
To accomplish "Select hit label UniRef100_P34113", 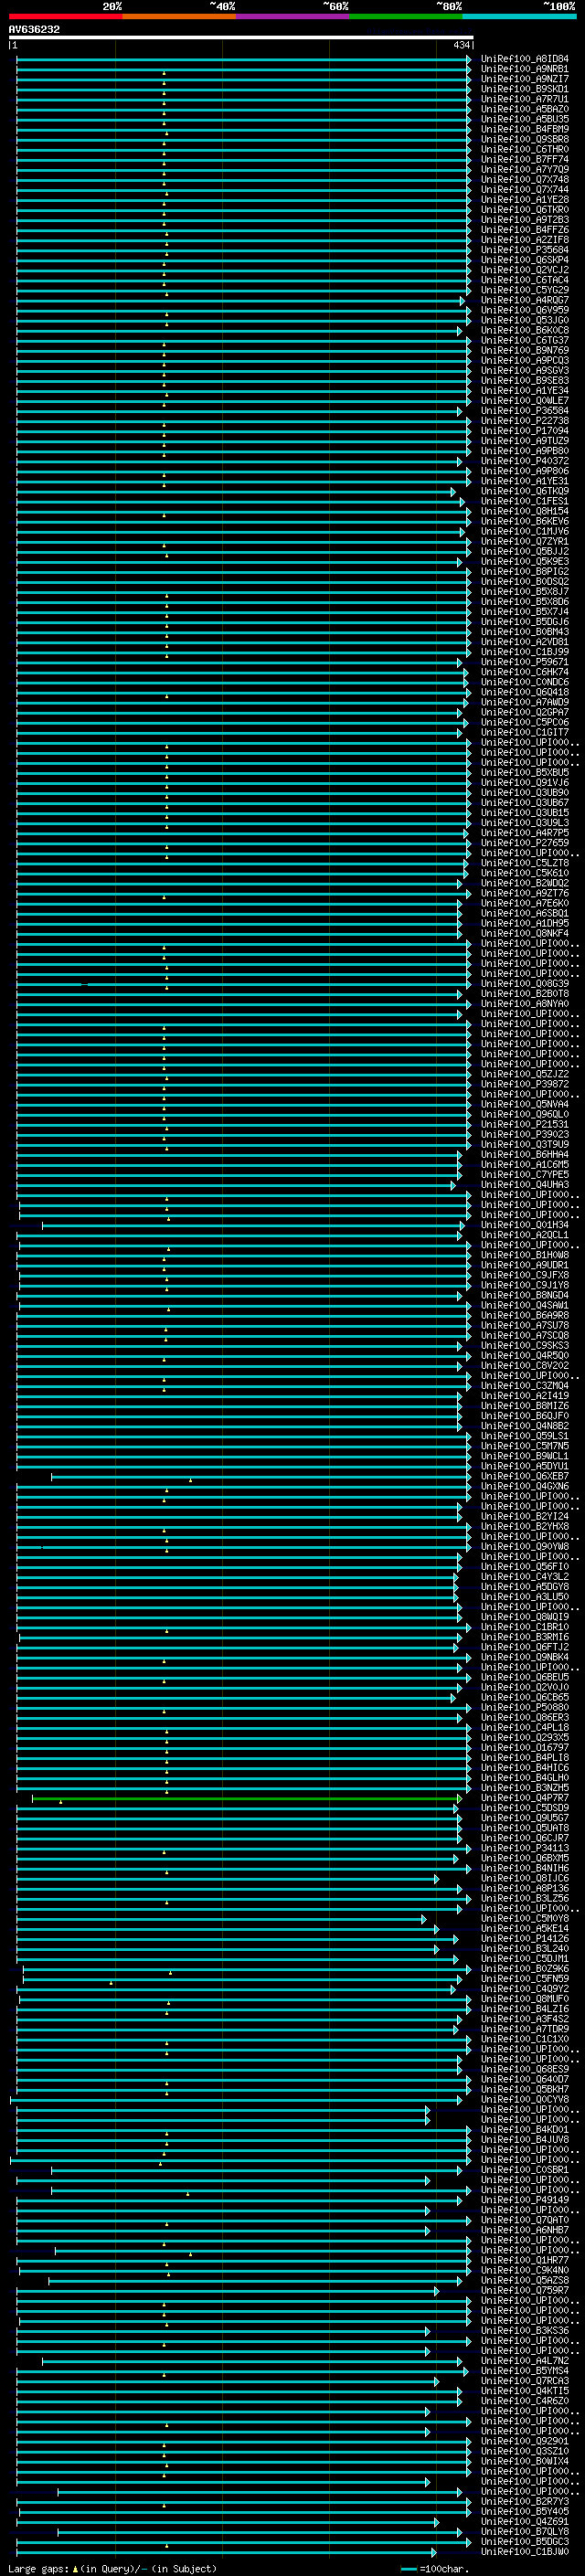I will [524, 1848].
